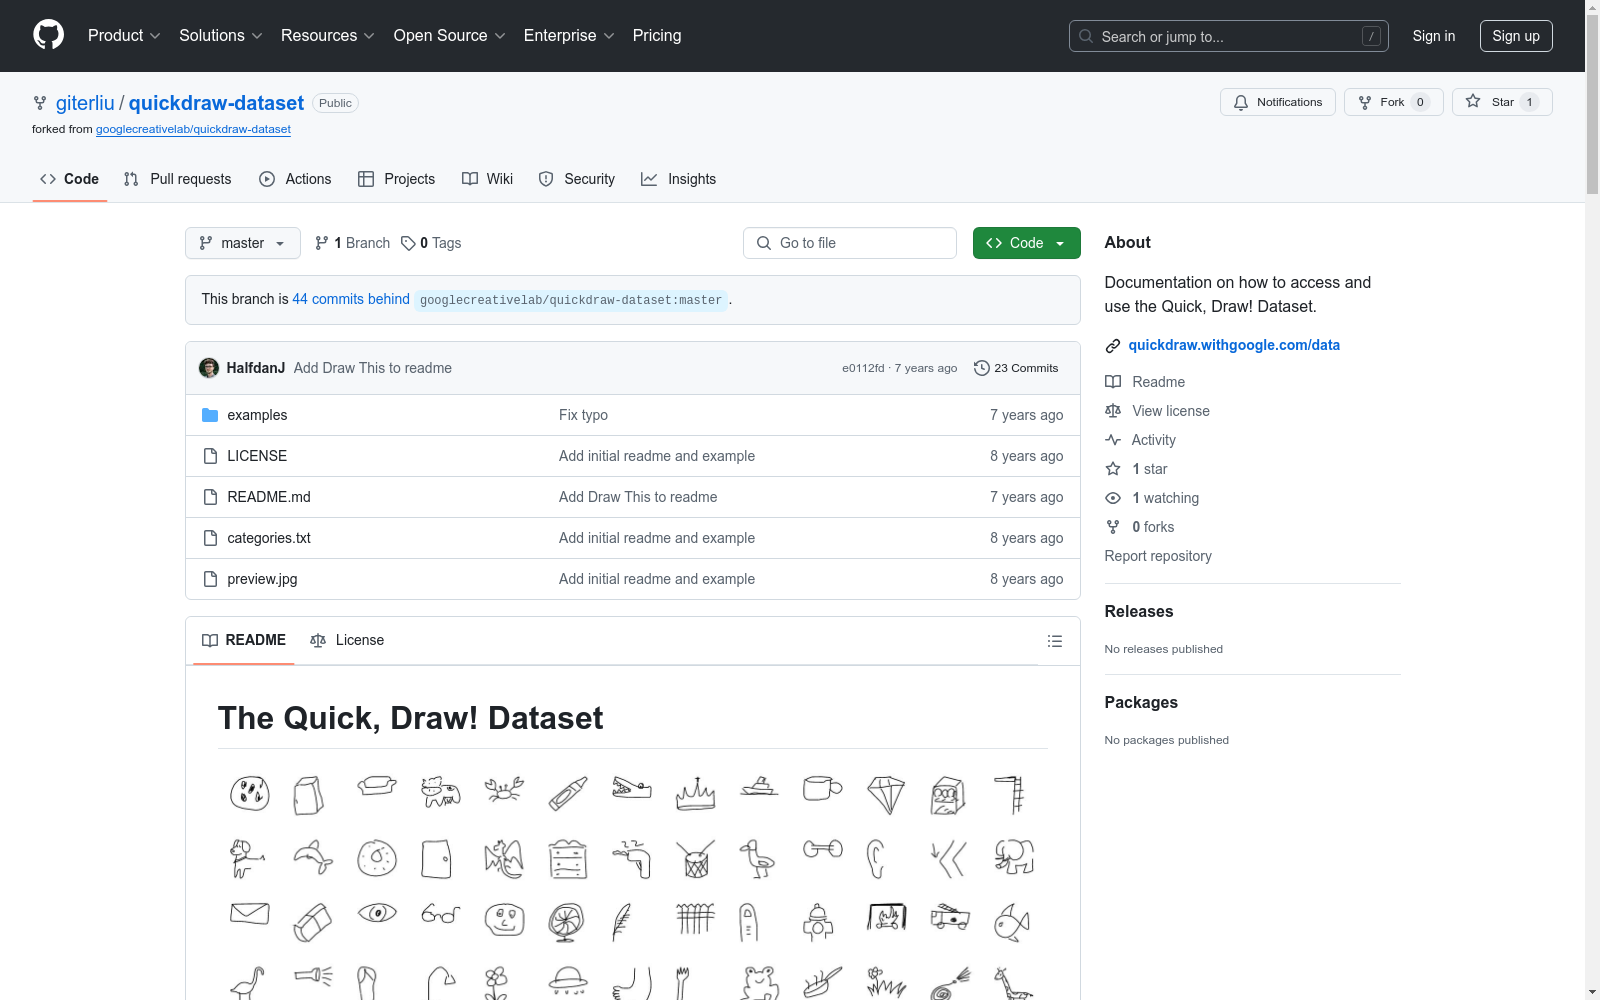Open the Product dropdown menu
Image resolution: width=1600 pixels, height=1000 pixels.
[x=124, y=35]
